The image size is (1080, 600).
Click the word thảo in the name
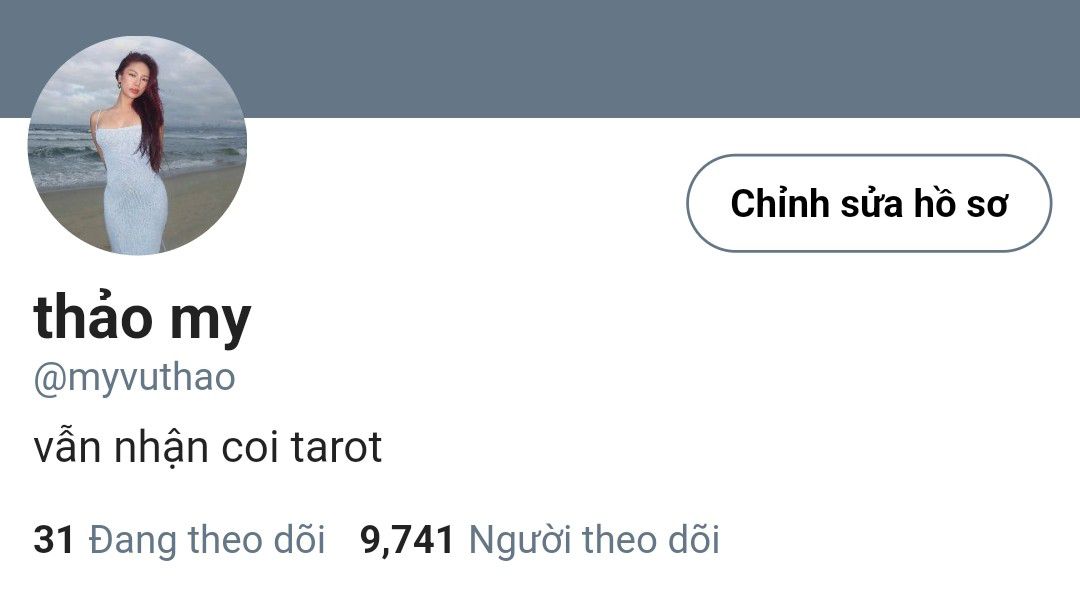pyautogui.click(x=93, y=316)
